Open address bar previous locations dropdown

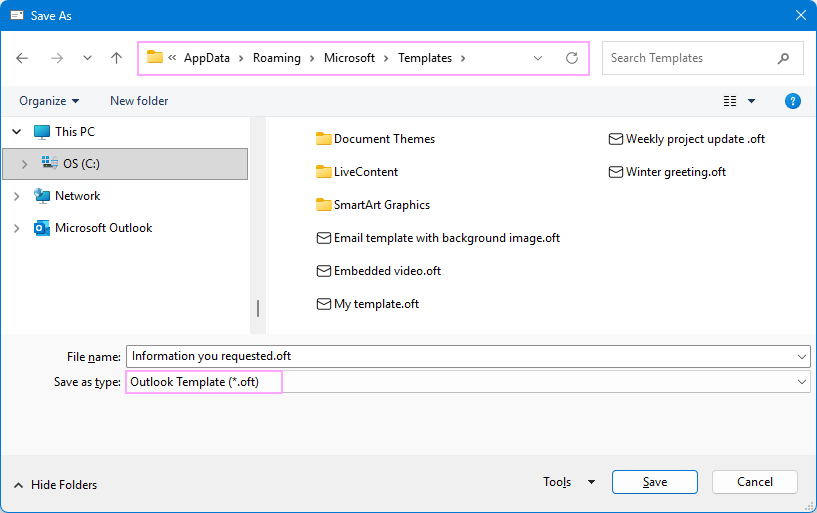(538, 58)
